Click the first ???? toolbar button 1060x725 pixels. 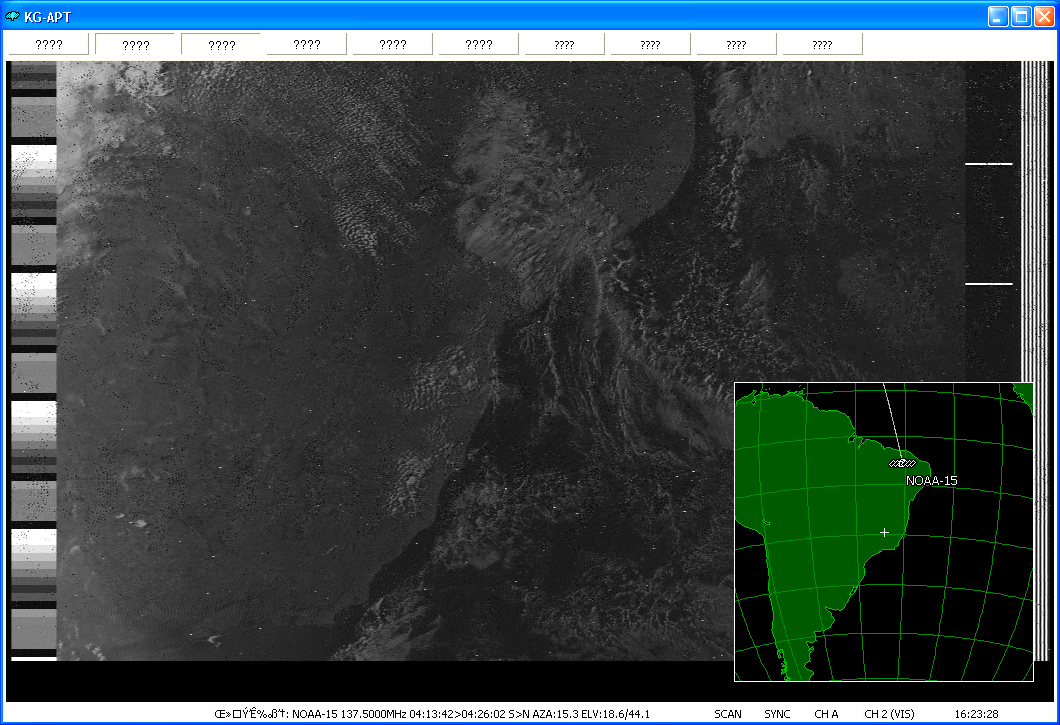pos(49,44)
